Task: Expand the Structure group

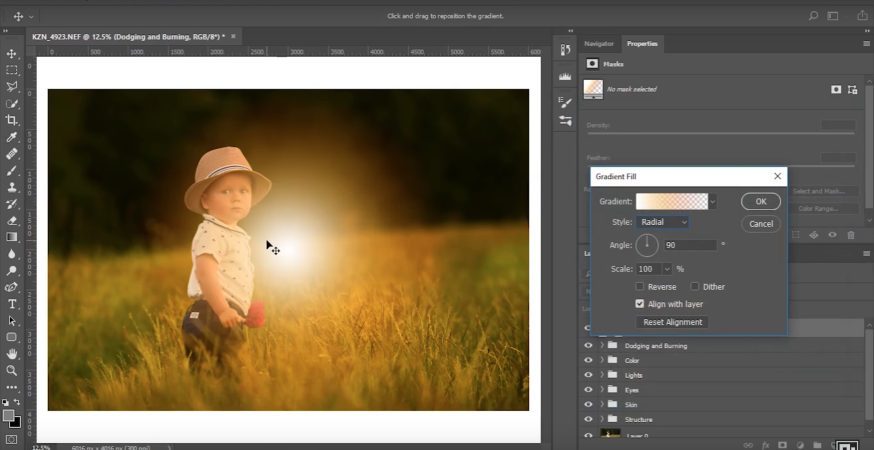Action: [602, 419]
